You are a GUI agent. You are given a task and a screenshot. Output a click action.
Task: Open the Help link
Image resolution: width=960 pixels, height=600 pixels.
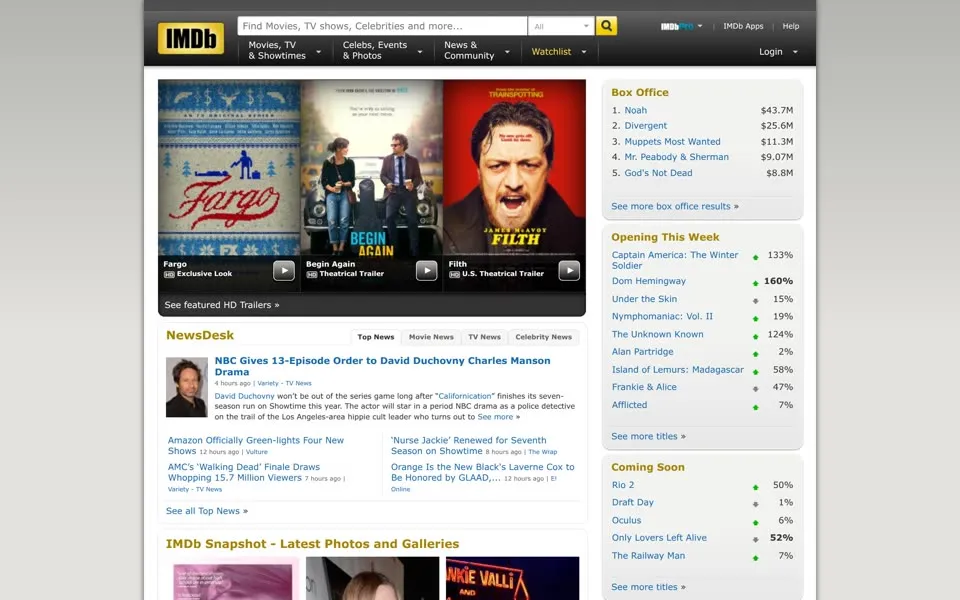[790, 26]
